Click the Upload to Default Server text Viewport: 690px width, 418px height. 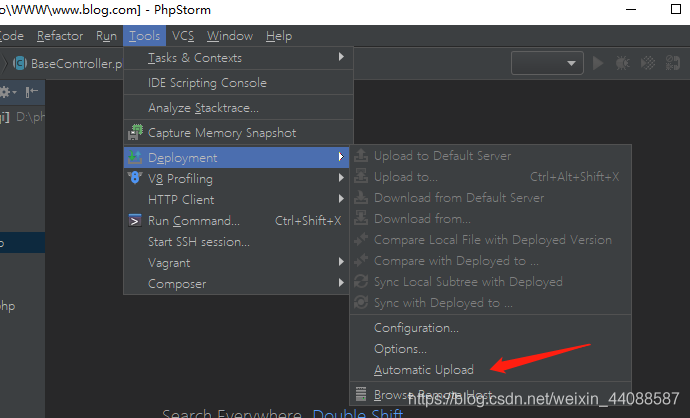[x=443, y=156]
